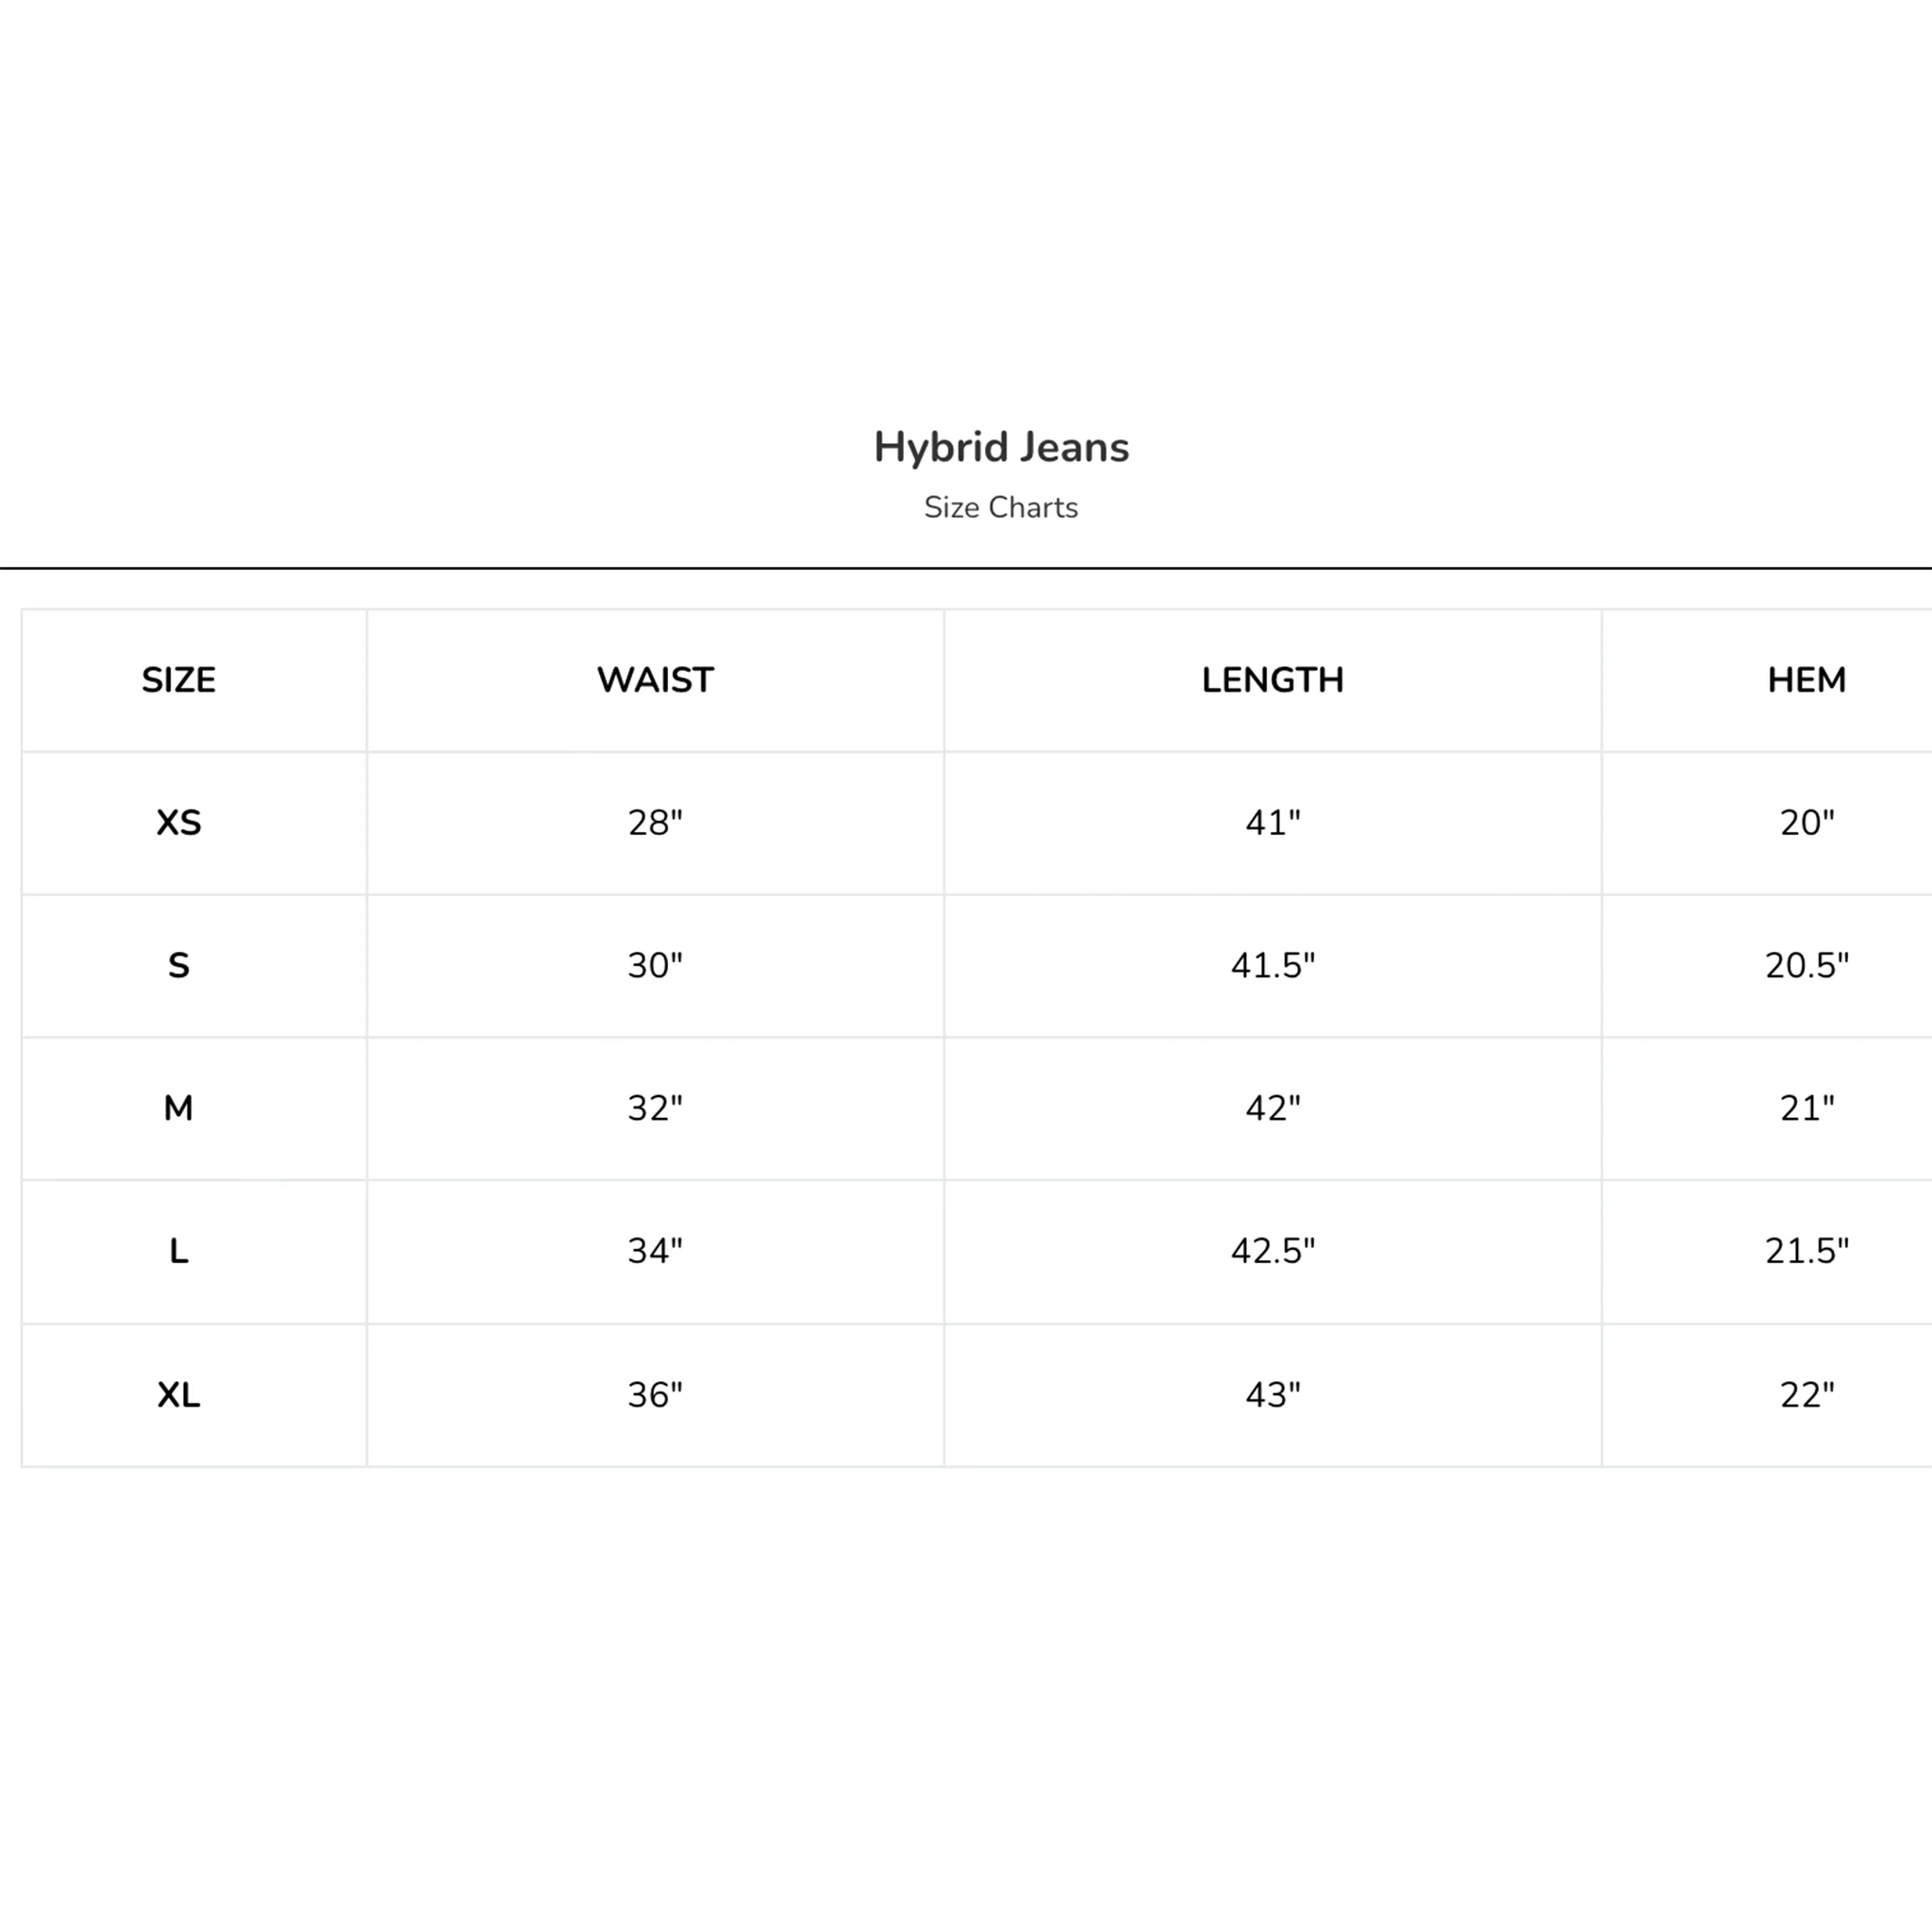This screenshot has height=1932, width=1932.
Task: Click the 43" length value for XL
Action: pos(1273,1395)
